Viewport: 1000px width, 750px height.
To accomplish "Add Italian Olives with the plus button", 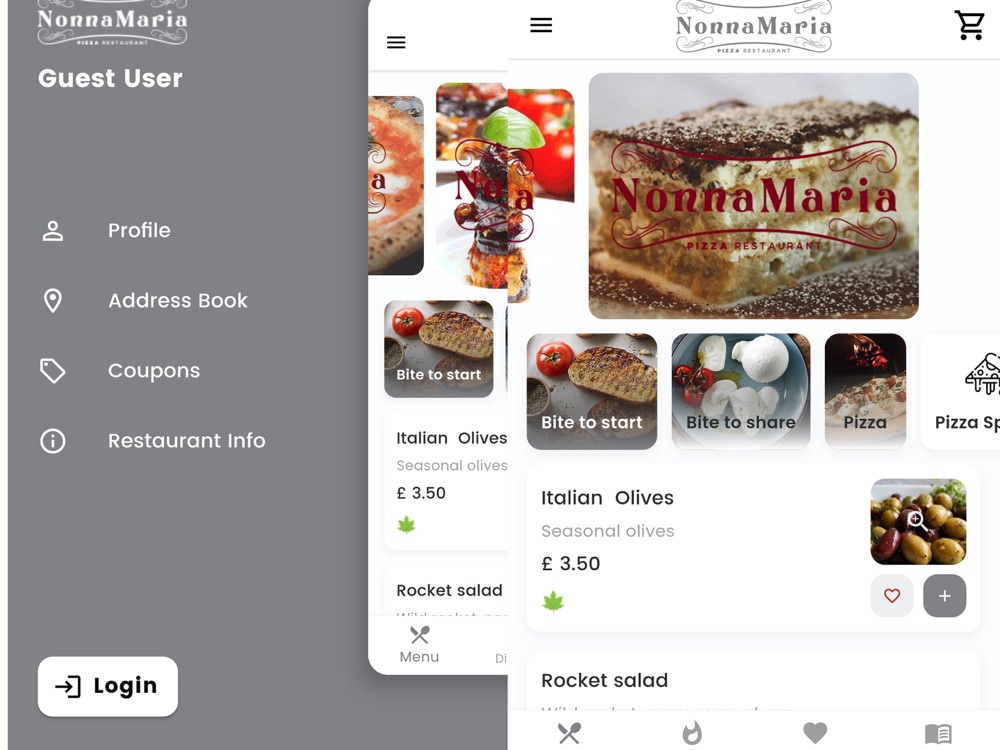I will (x=945, y=596).
